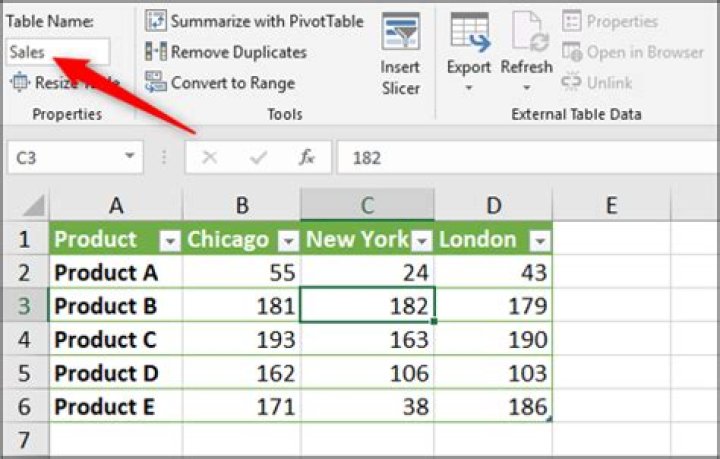Click the Table Name field containing Sales
The image size is (720, 459).
point(58,52)
